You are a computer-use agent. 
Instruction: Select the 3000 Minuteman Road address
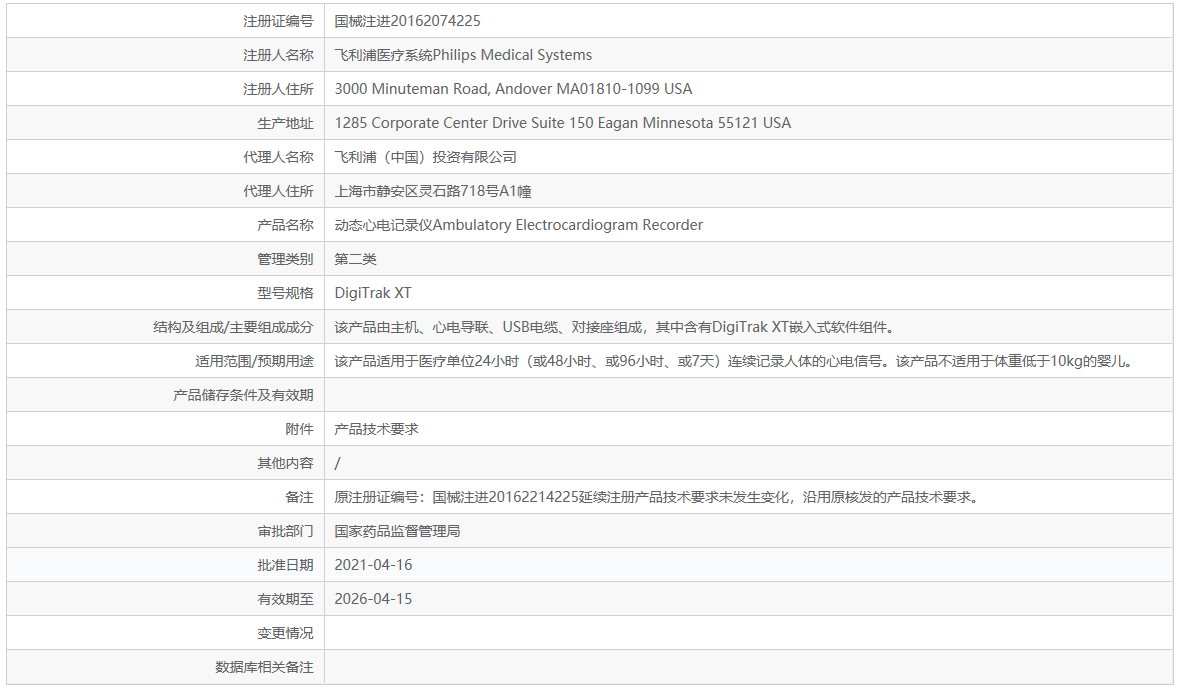coord(514,89)
